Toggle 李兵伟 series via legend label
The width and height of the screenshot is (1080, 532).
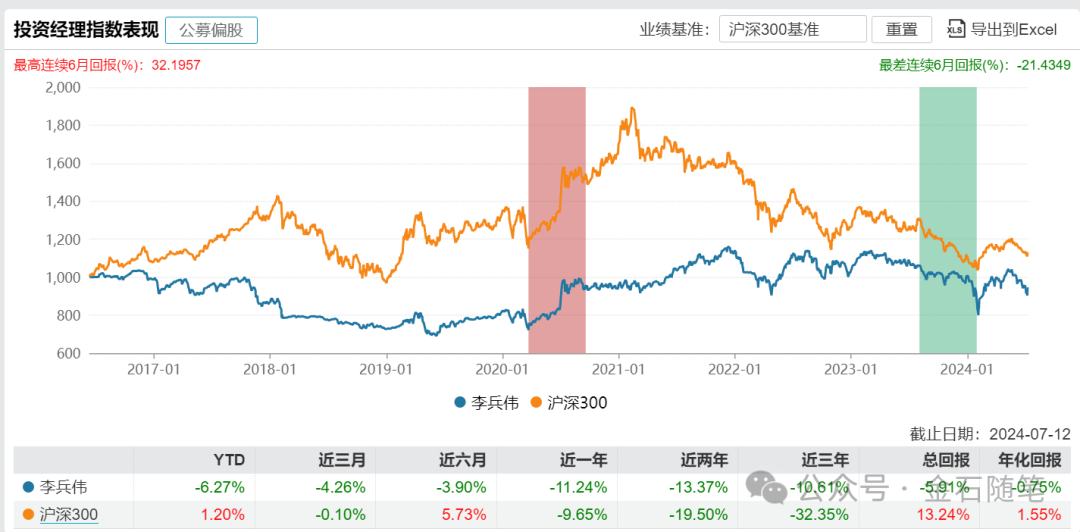click(493, 403)
